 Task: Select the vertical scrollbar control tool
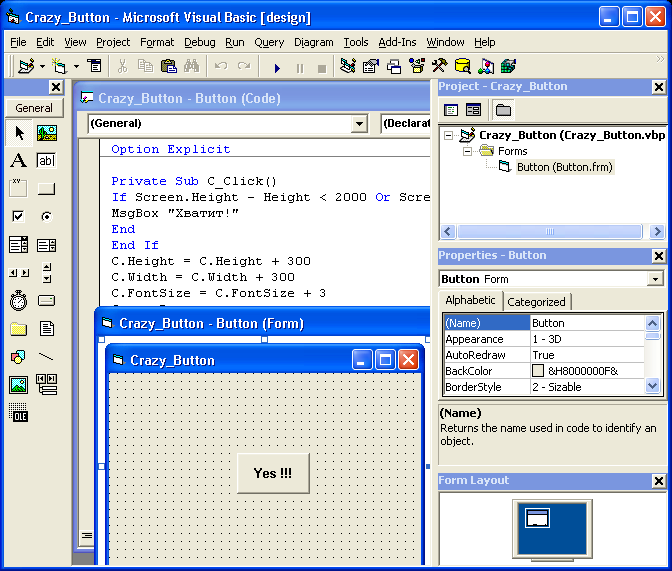(x=46, y=273)
